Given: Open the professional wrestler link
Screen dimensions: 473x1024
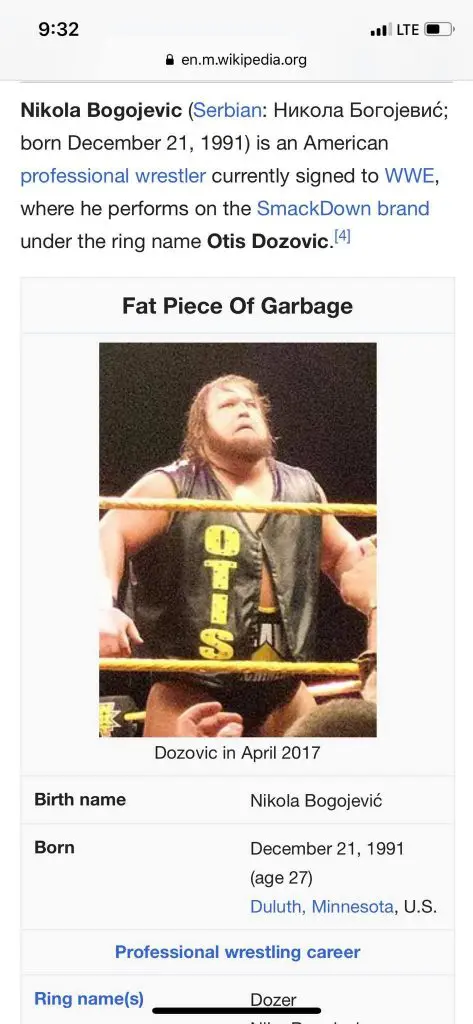Looking at the screenshot, I should (113, 176).
